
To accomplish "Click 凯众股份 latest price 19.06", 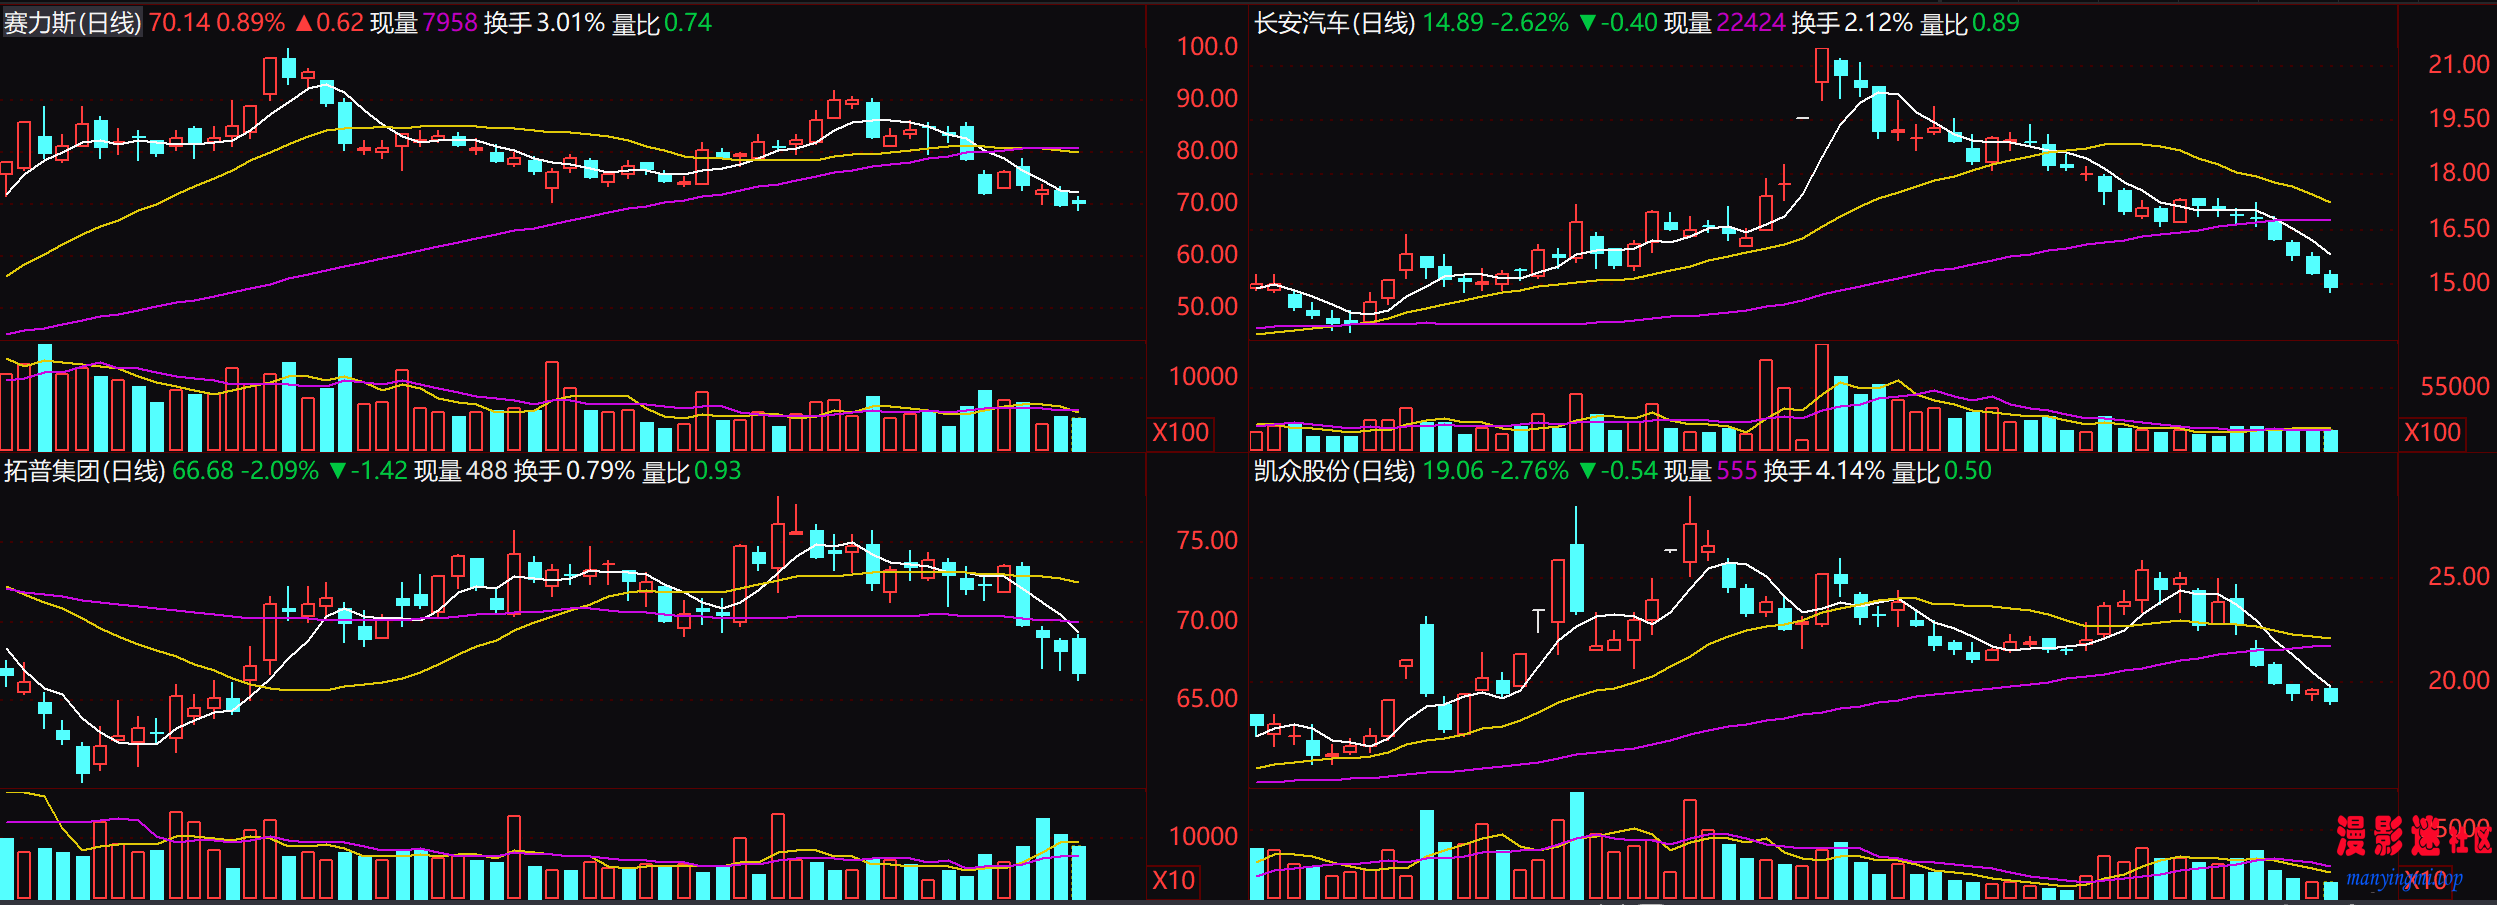I will click(x=1453, y=471).
